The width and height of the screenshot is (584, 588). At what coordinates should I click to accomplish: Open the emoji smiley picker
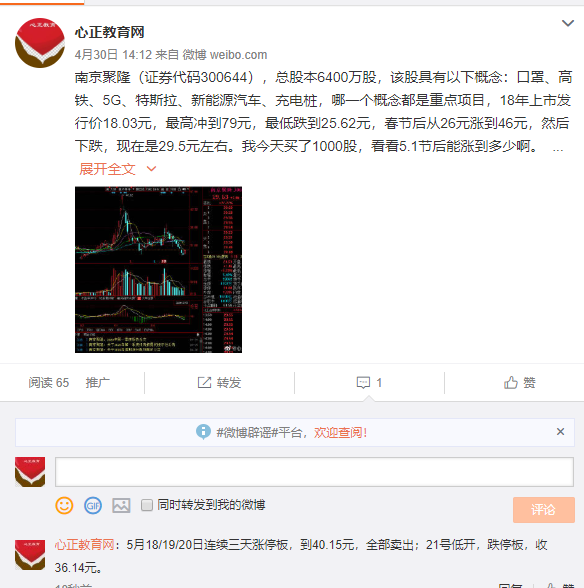click(65, 505)
